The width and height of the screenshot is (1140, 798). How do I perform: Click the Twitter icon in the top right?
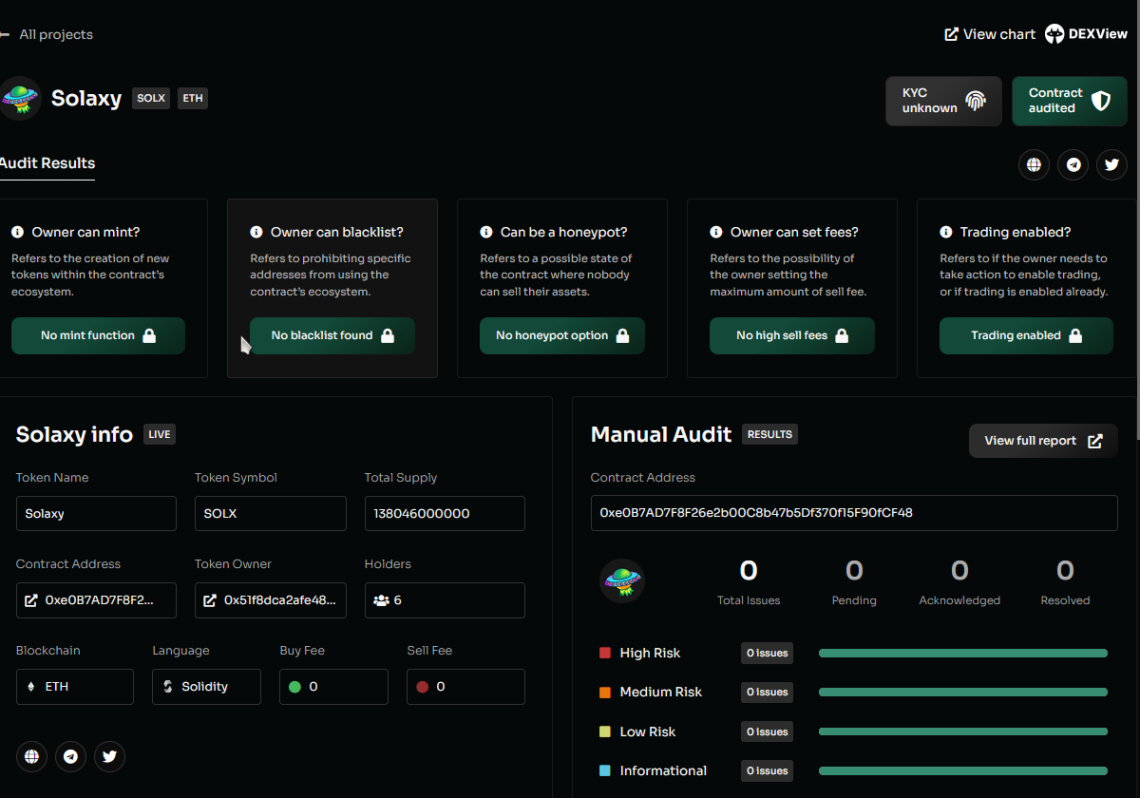1112,165
